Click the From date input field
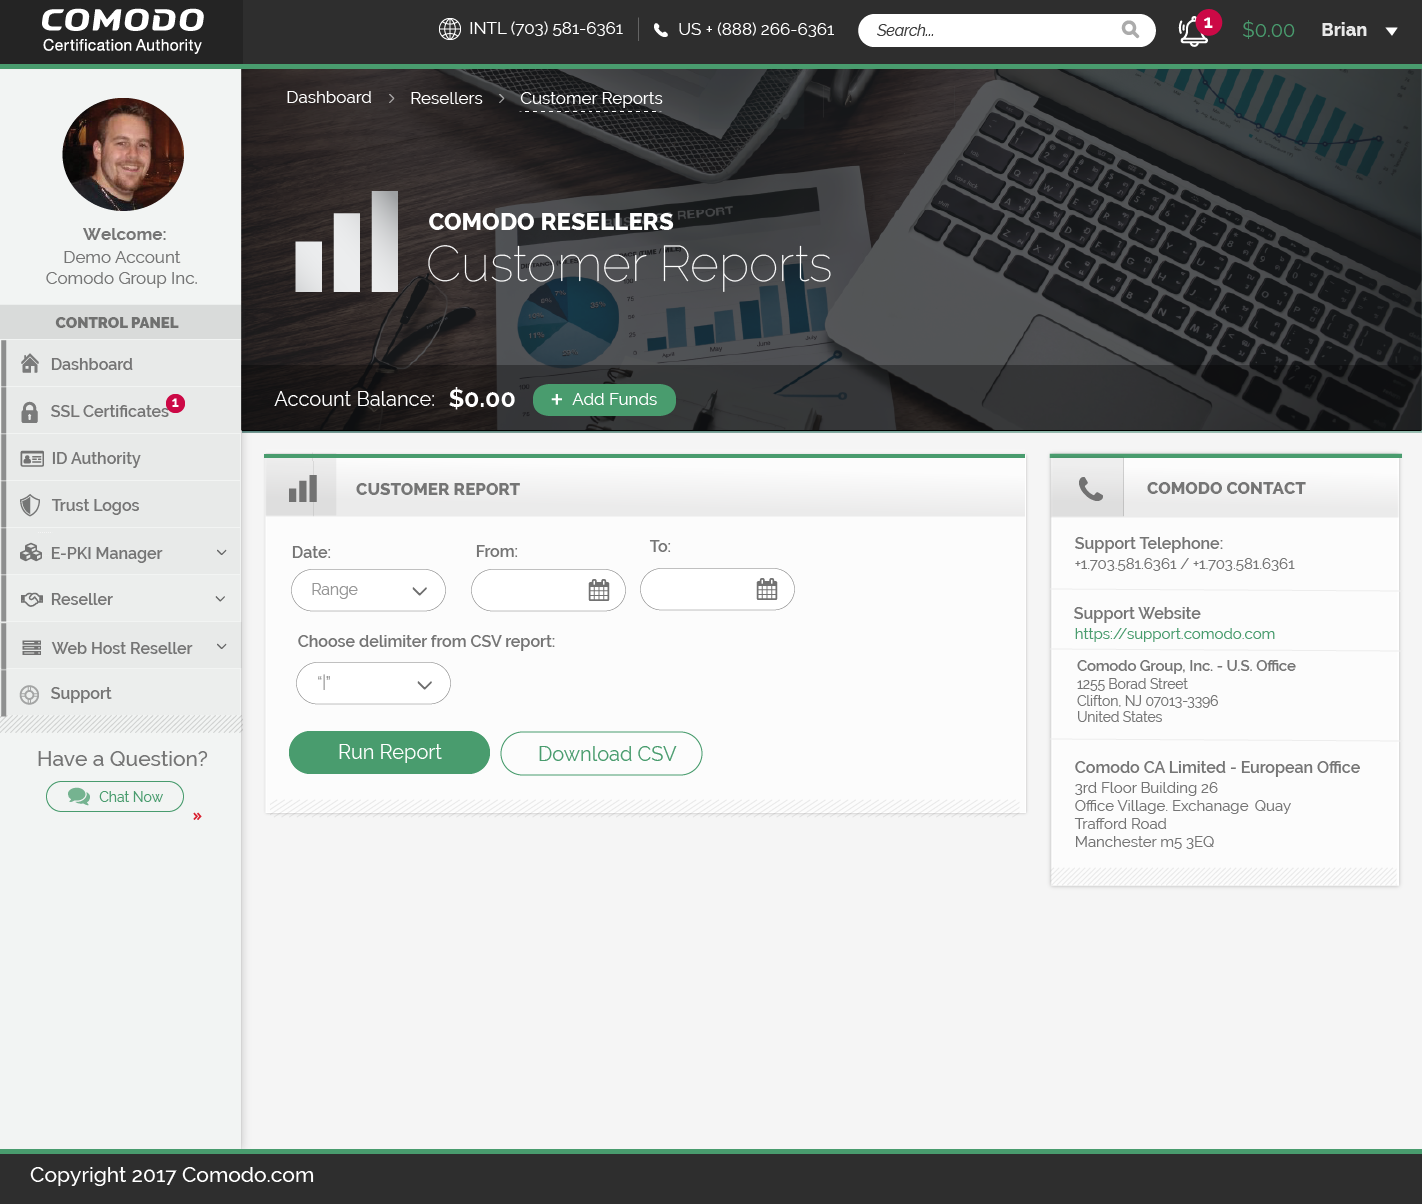This screenshot has height=1204, width=1422. coord(548,590)
